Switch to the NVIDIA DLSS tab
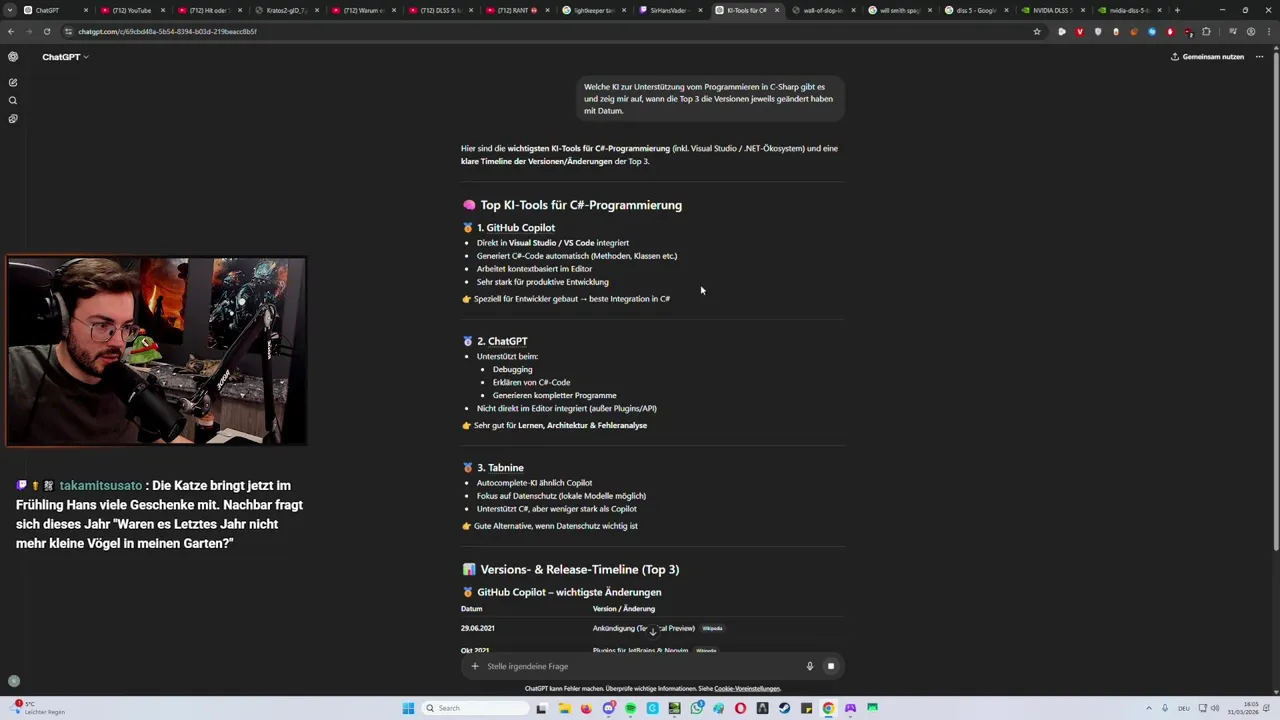The width and height of the screenshot is (1280, 720). point(1052,10)
